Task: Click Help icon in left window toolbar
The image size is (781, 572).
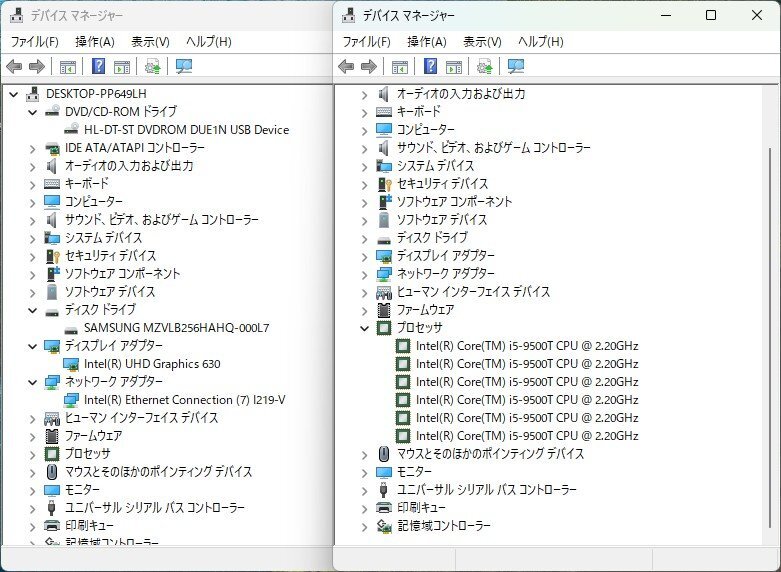Action: coord(99,66)
